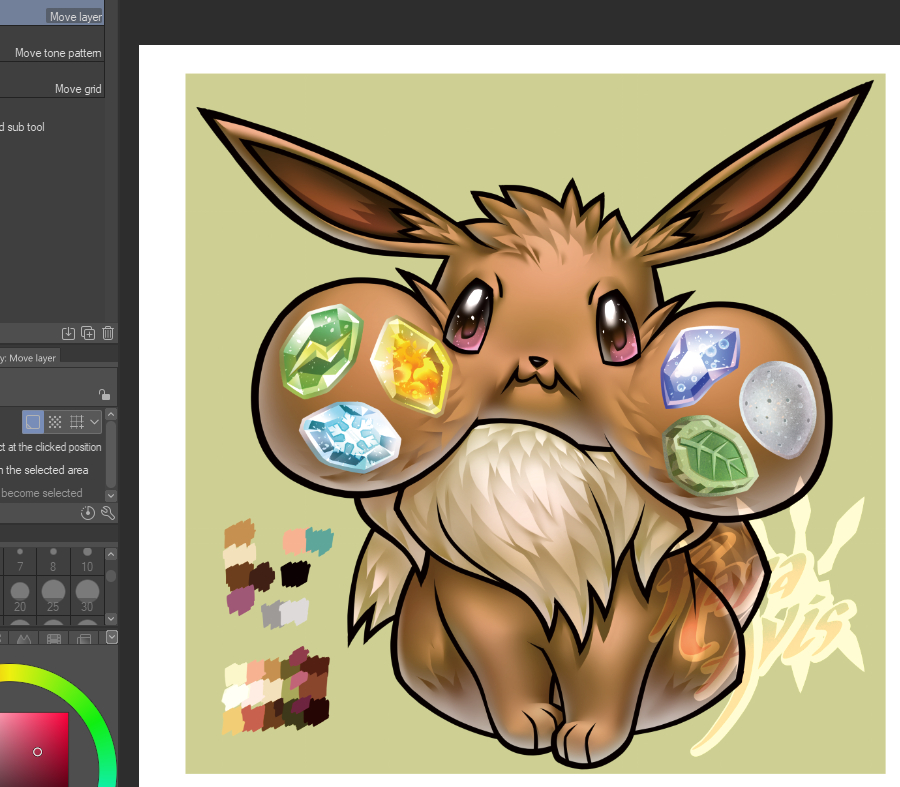Enable the dotted tone pattern move-target mode
The width and height of the screenshot is (900, 787).
point(55,422)
